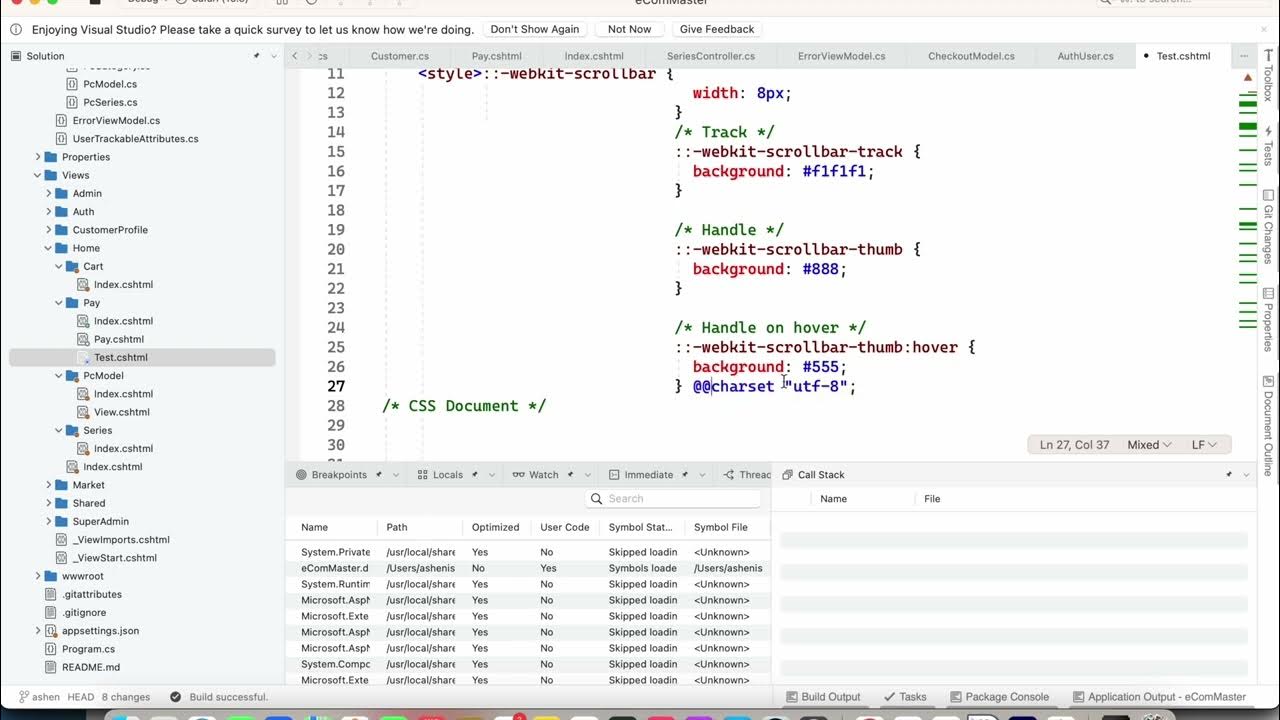Switch to AuthUser.cs tab
1280x720 pixels.
click(1085, 56)
